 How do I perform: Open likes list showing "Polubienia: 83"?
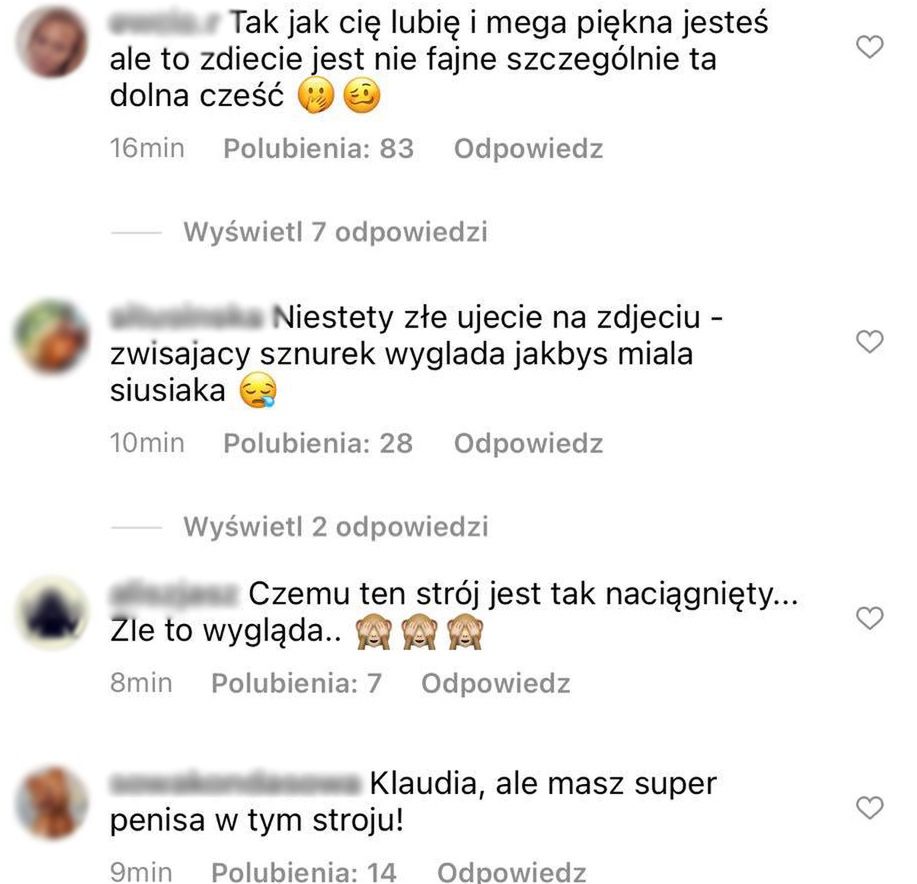pos(319,149)
